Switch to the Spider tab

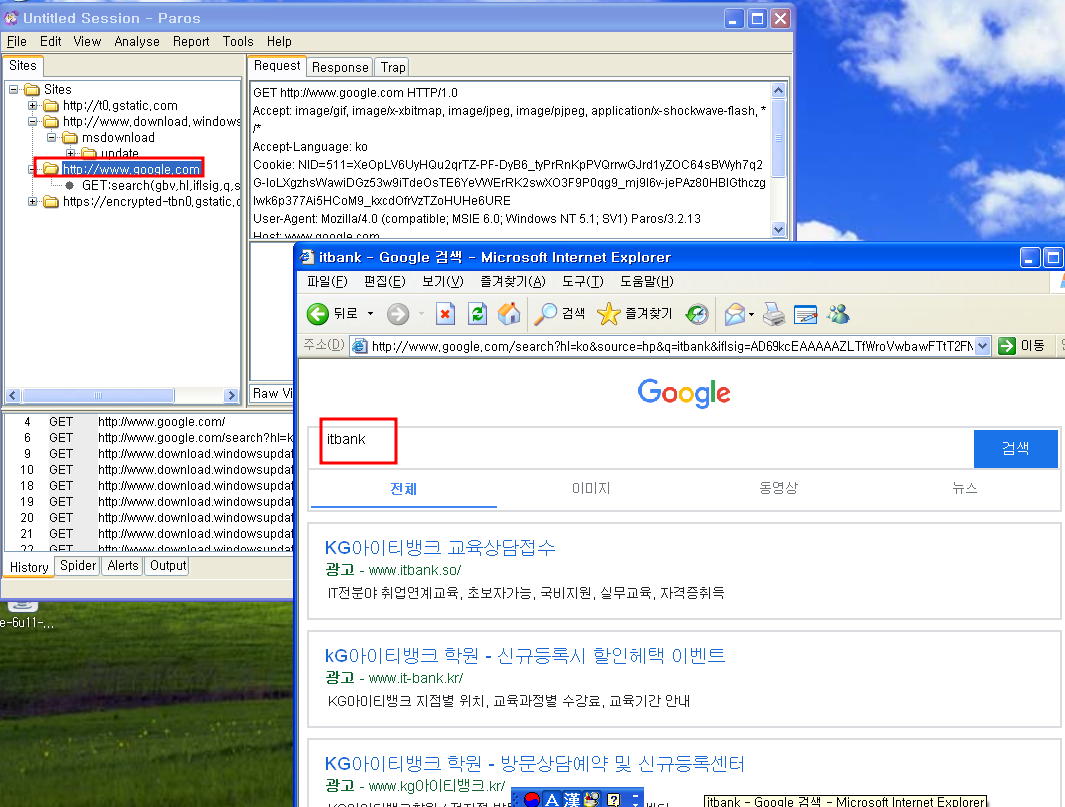coord(78,566)
